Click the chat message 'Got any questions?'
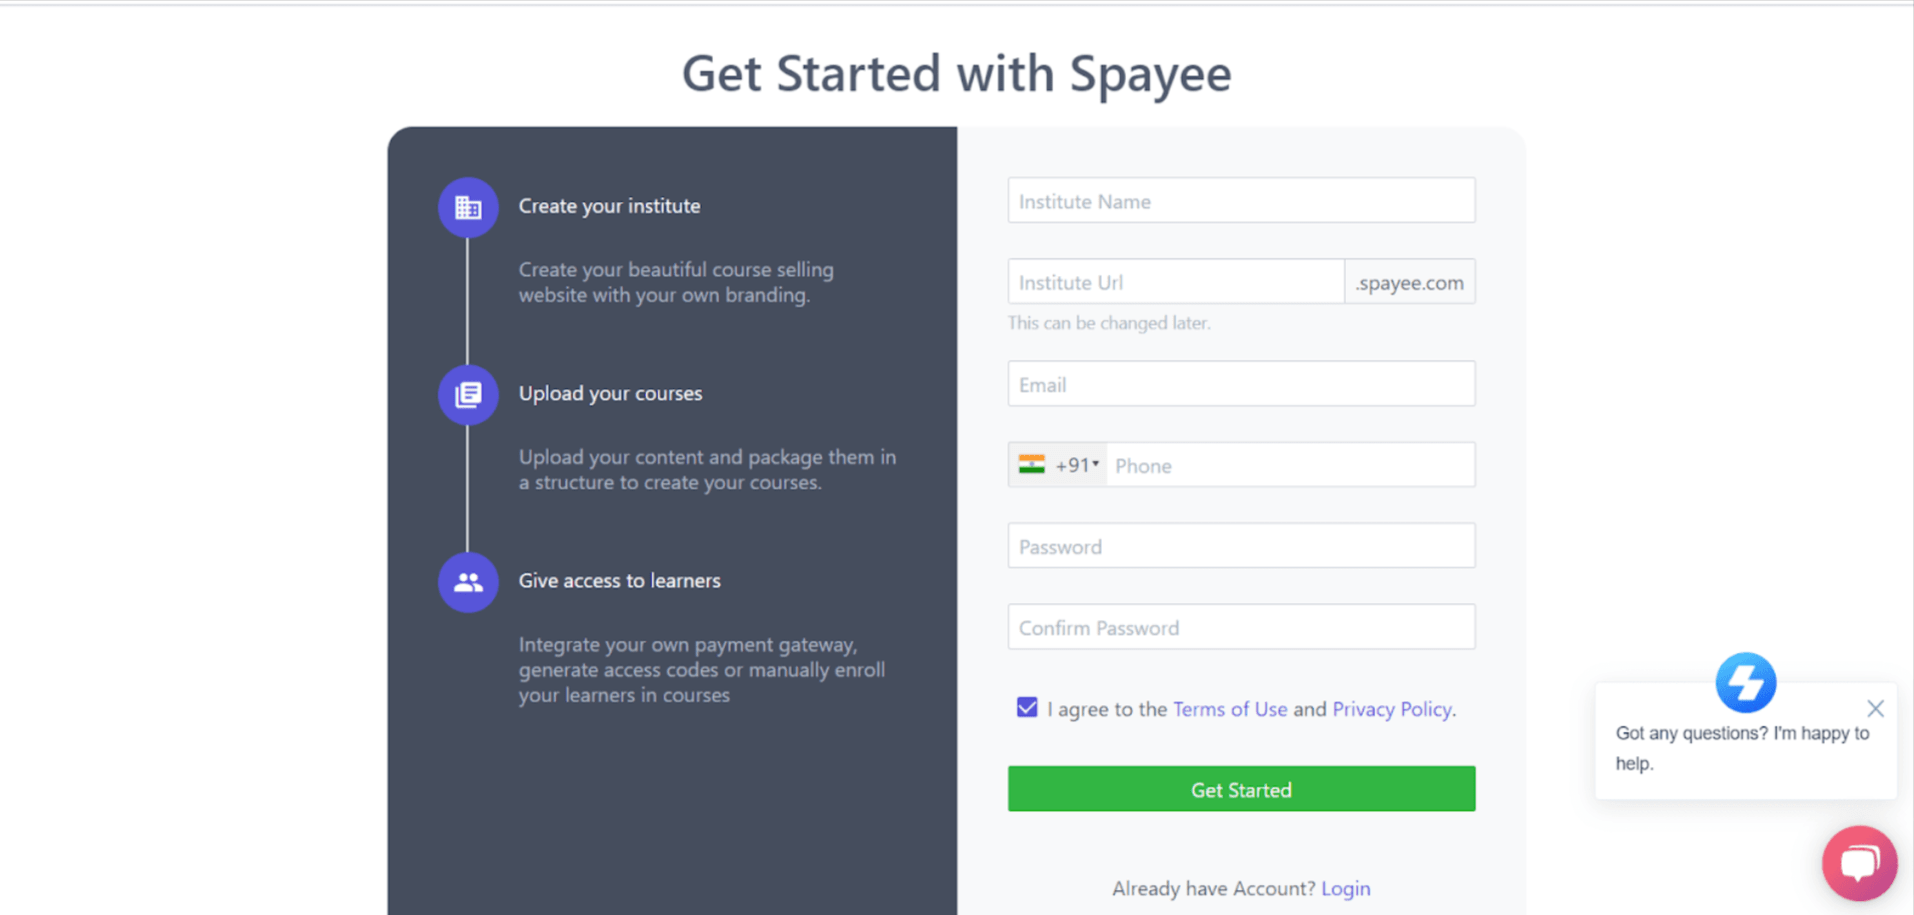This screenshot has height=915, width=1914. (1742, 748)
